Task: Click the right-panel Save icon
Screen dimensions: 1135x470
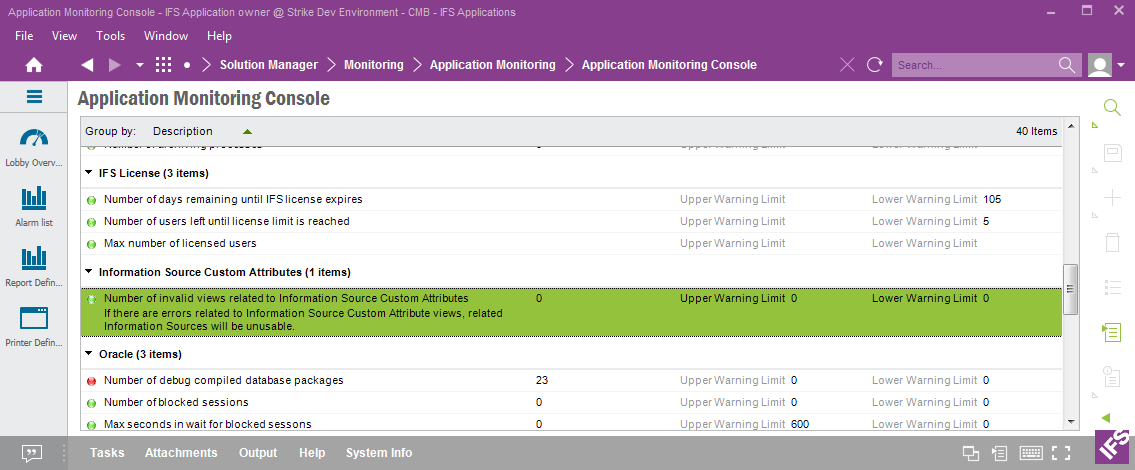Action: coord(1112,153)
